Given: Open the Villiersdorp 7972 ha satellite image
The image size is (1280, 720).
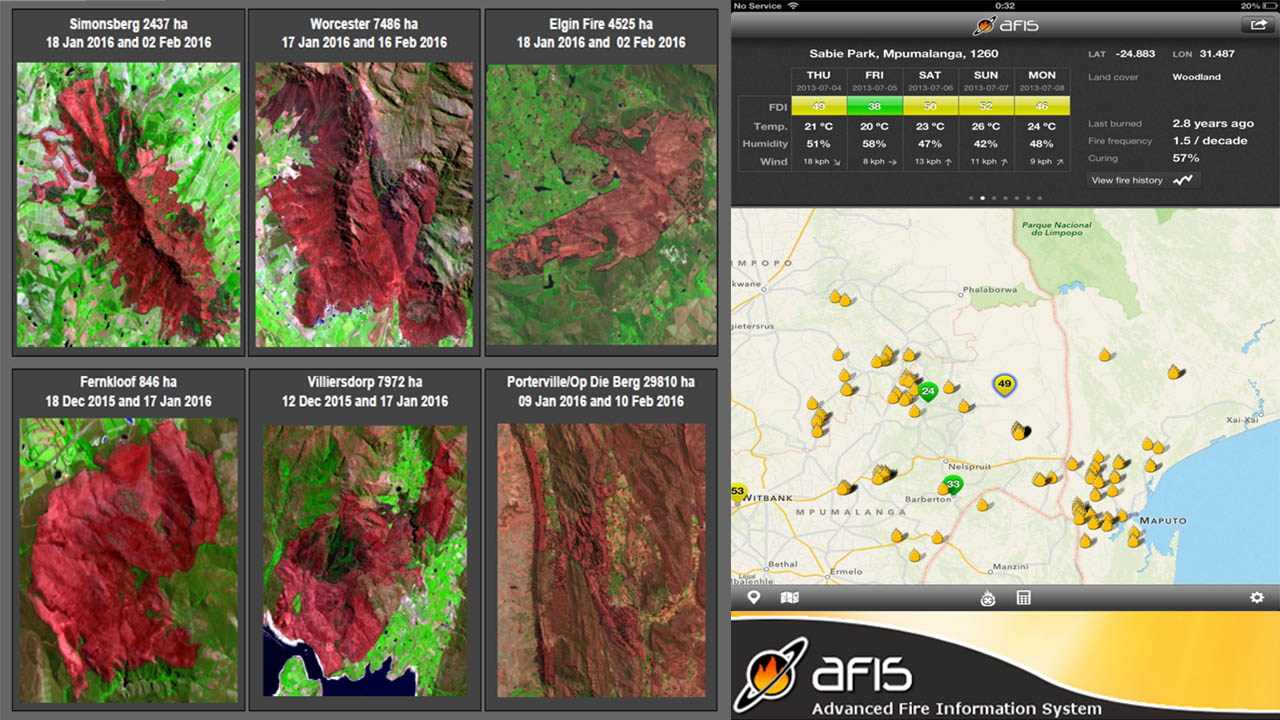Looking at the screenshot, I should click(x=365, y=560).
